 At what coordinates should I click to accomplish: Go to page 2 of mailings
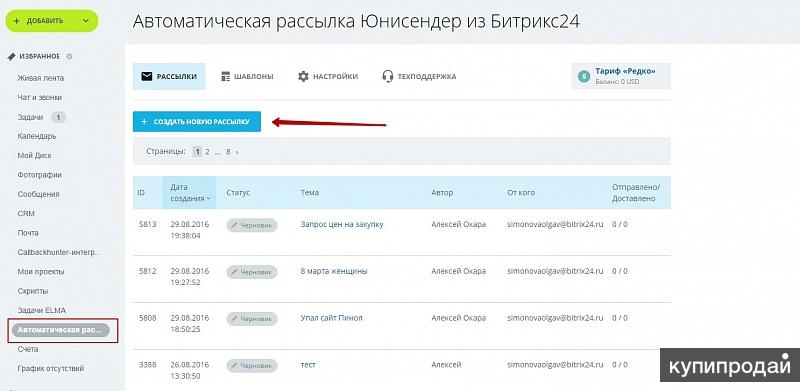(207, 152)
